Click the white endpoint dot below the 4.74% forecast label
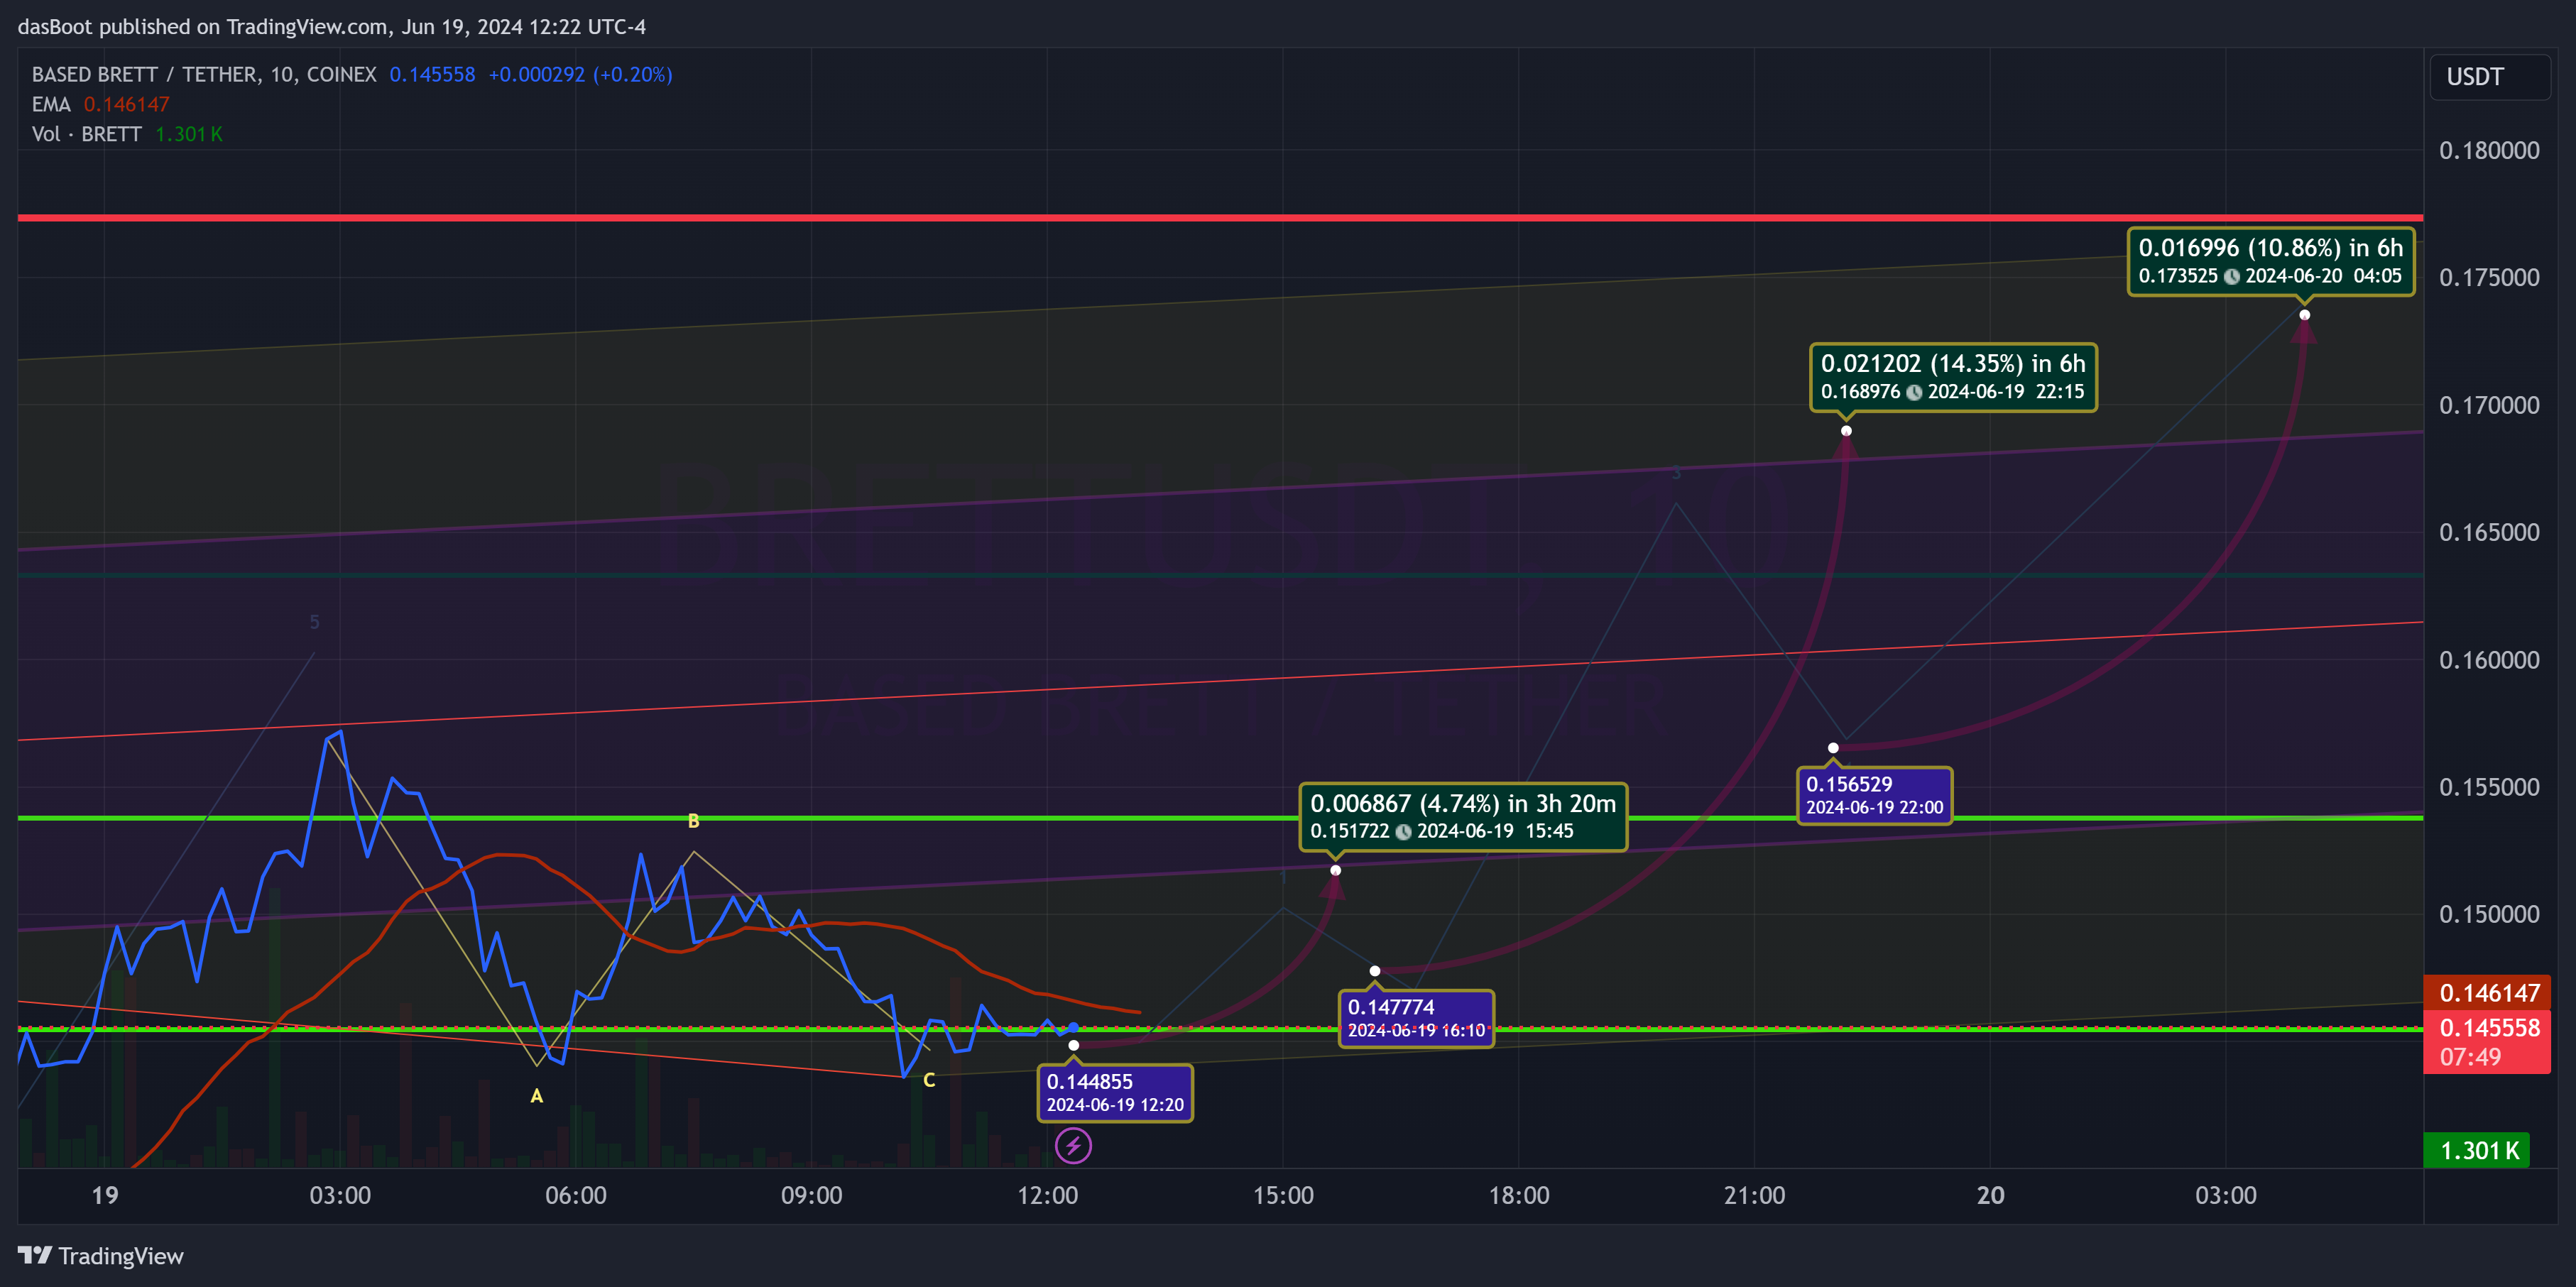2576x1287 pixels. [x=1335, y=870]
